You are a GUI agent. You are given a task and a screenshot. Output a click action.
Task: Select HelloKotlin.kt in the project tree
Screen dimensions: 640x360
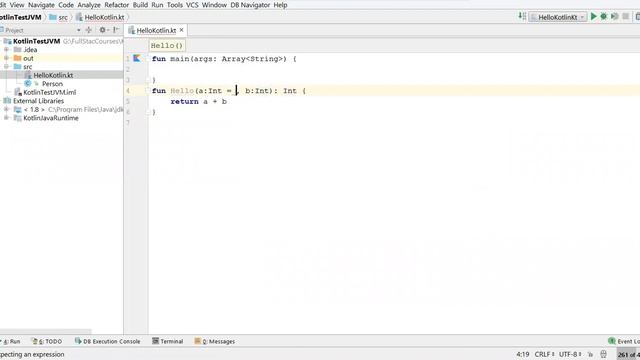(x=53, y=75)
